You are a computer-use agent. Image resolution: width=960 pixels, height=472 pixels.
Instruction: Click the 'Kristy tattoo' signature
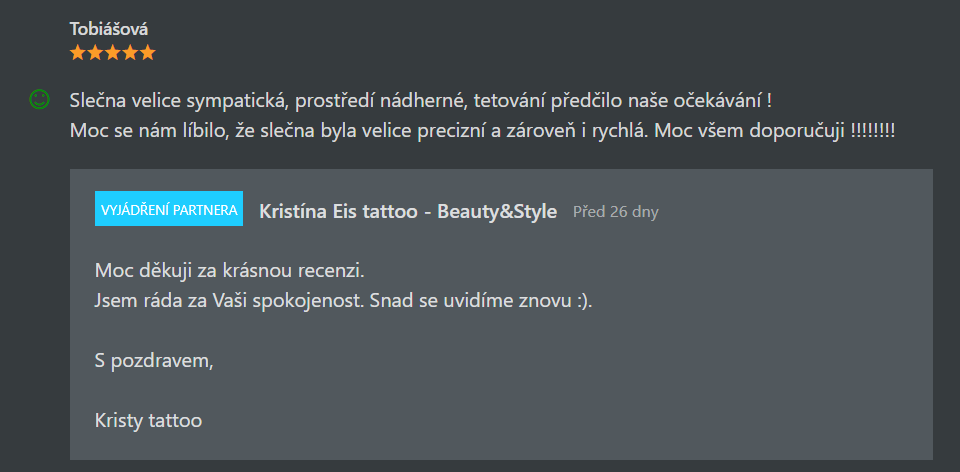[148, 421]
